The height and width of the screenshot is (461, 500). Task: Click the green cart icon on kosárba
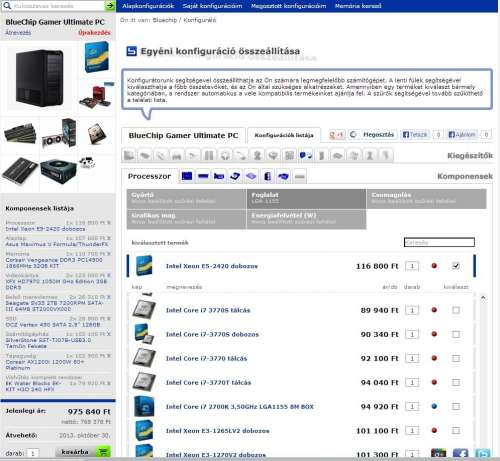(x=103, y=452)
